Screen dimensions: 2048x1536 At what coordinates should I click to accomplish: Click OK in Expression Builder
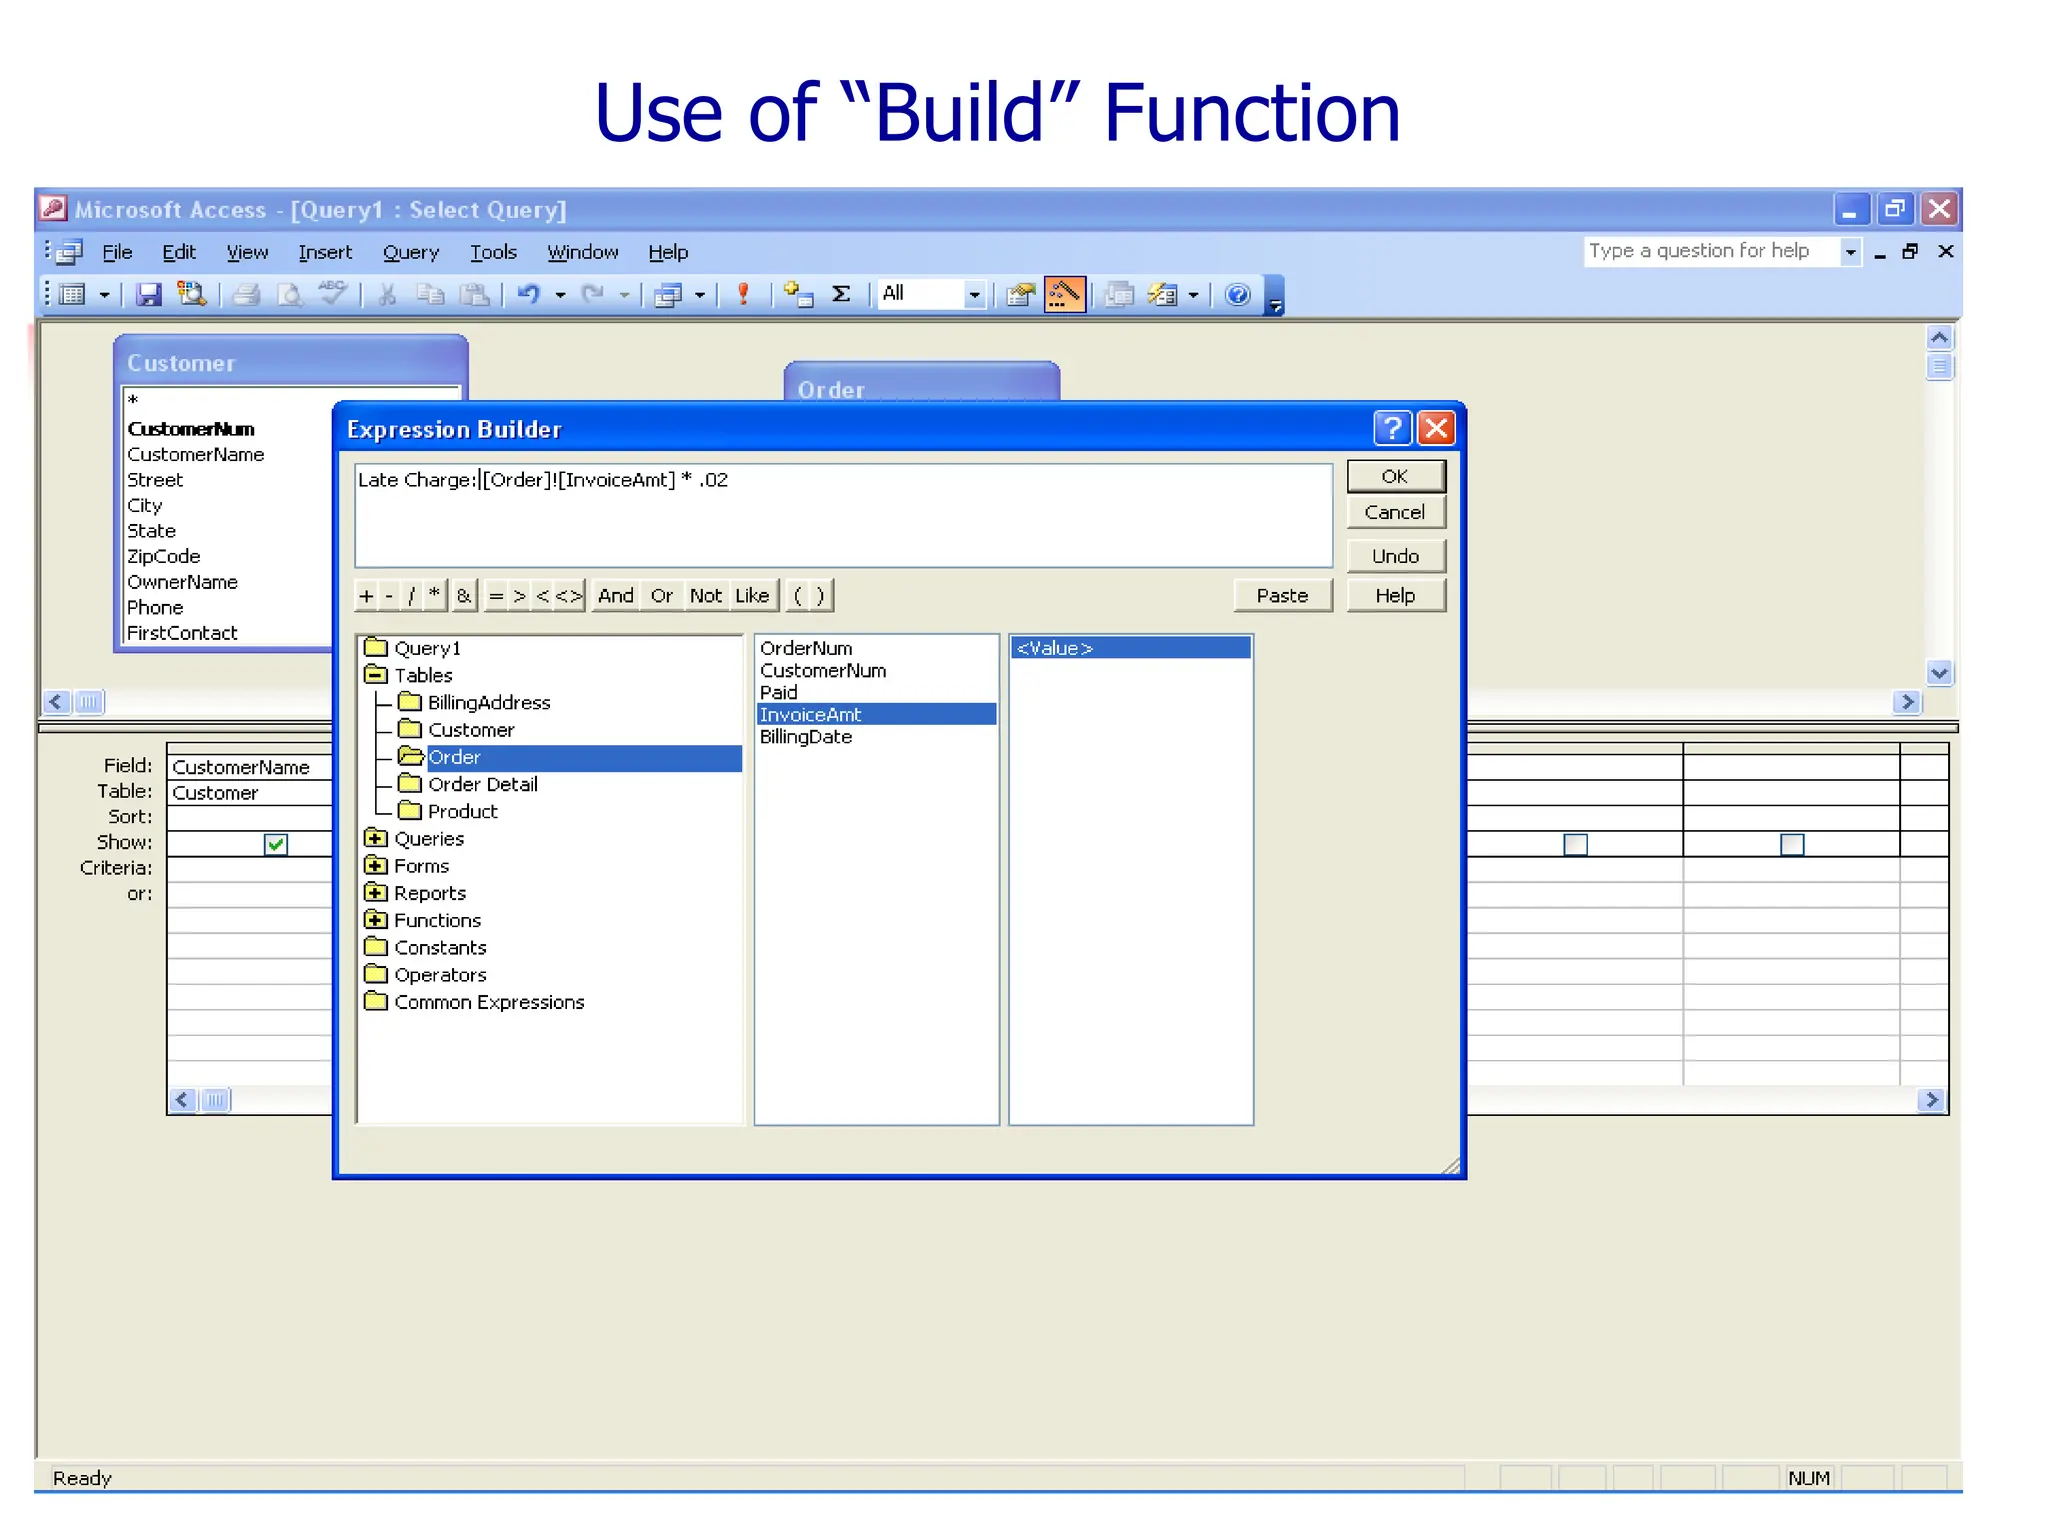1395,476
